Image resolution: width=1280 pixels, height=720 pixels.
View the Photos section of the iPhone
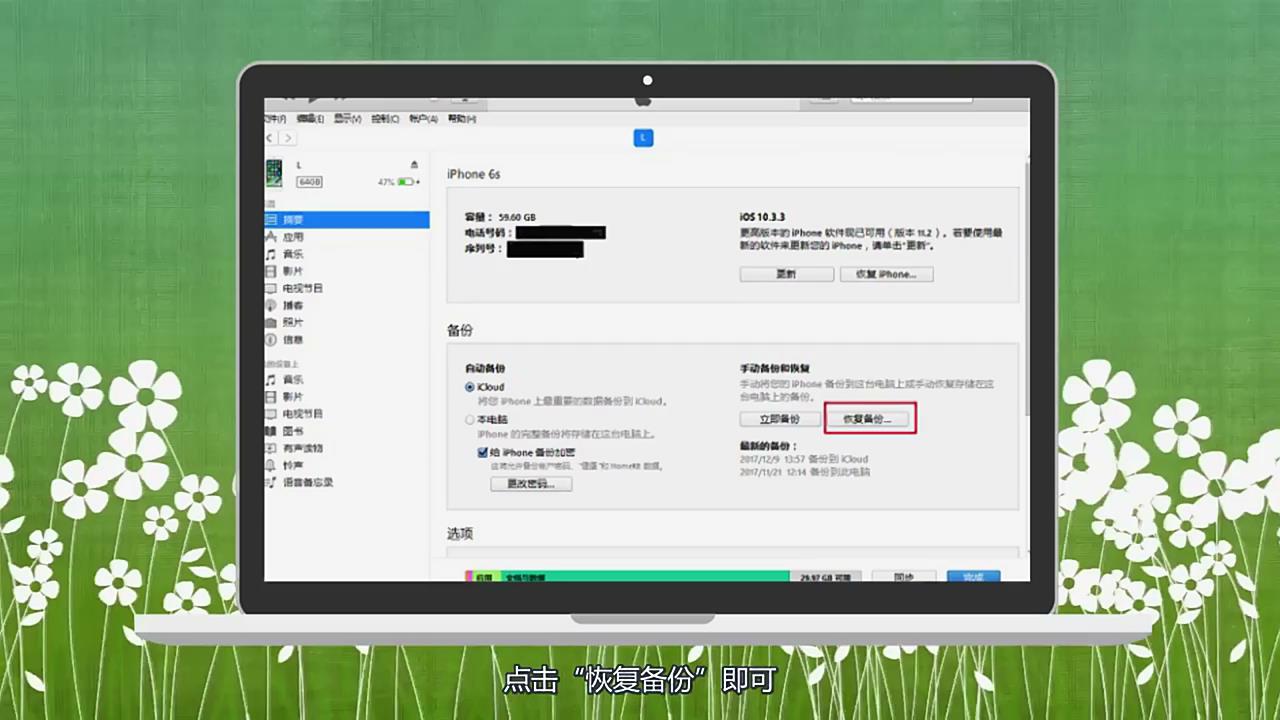click(293, 322)
